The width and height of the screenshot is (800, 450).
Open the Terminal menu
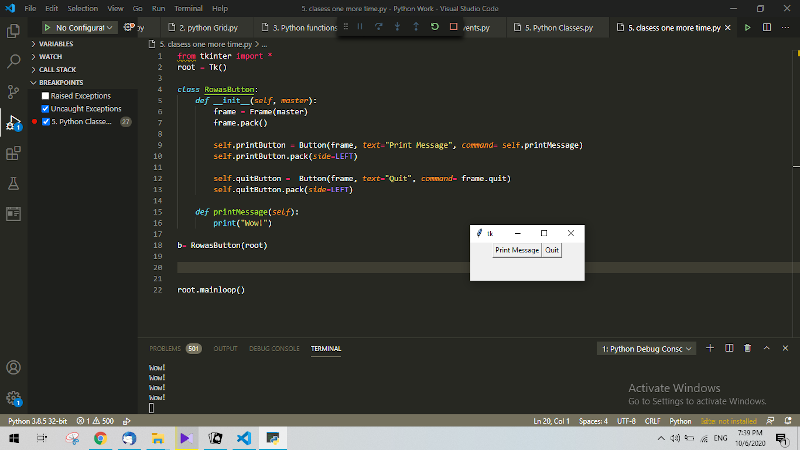point(188,8)
